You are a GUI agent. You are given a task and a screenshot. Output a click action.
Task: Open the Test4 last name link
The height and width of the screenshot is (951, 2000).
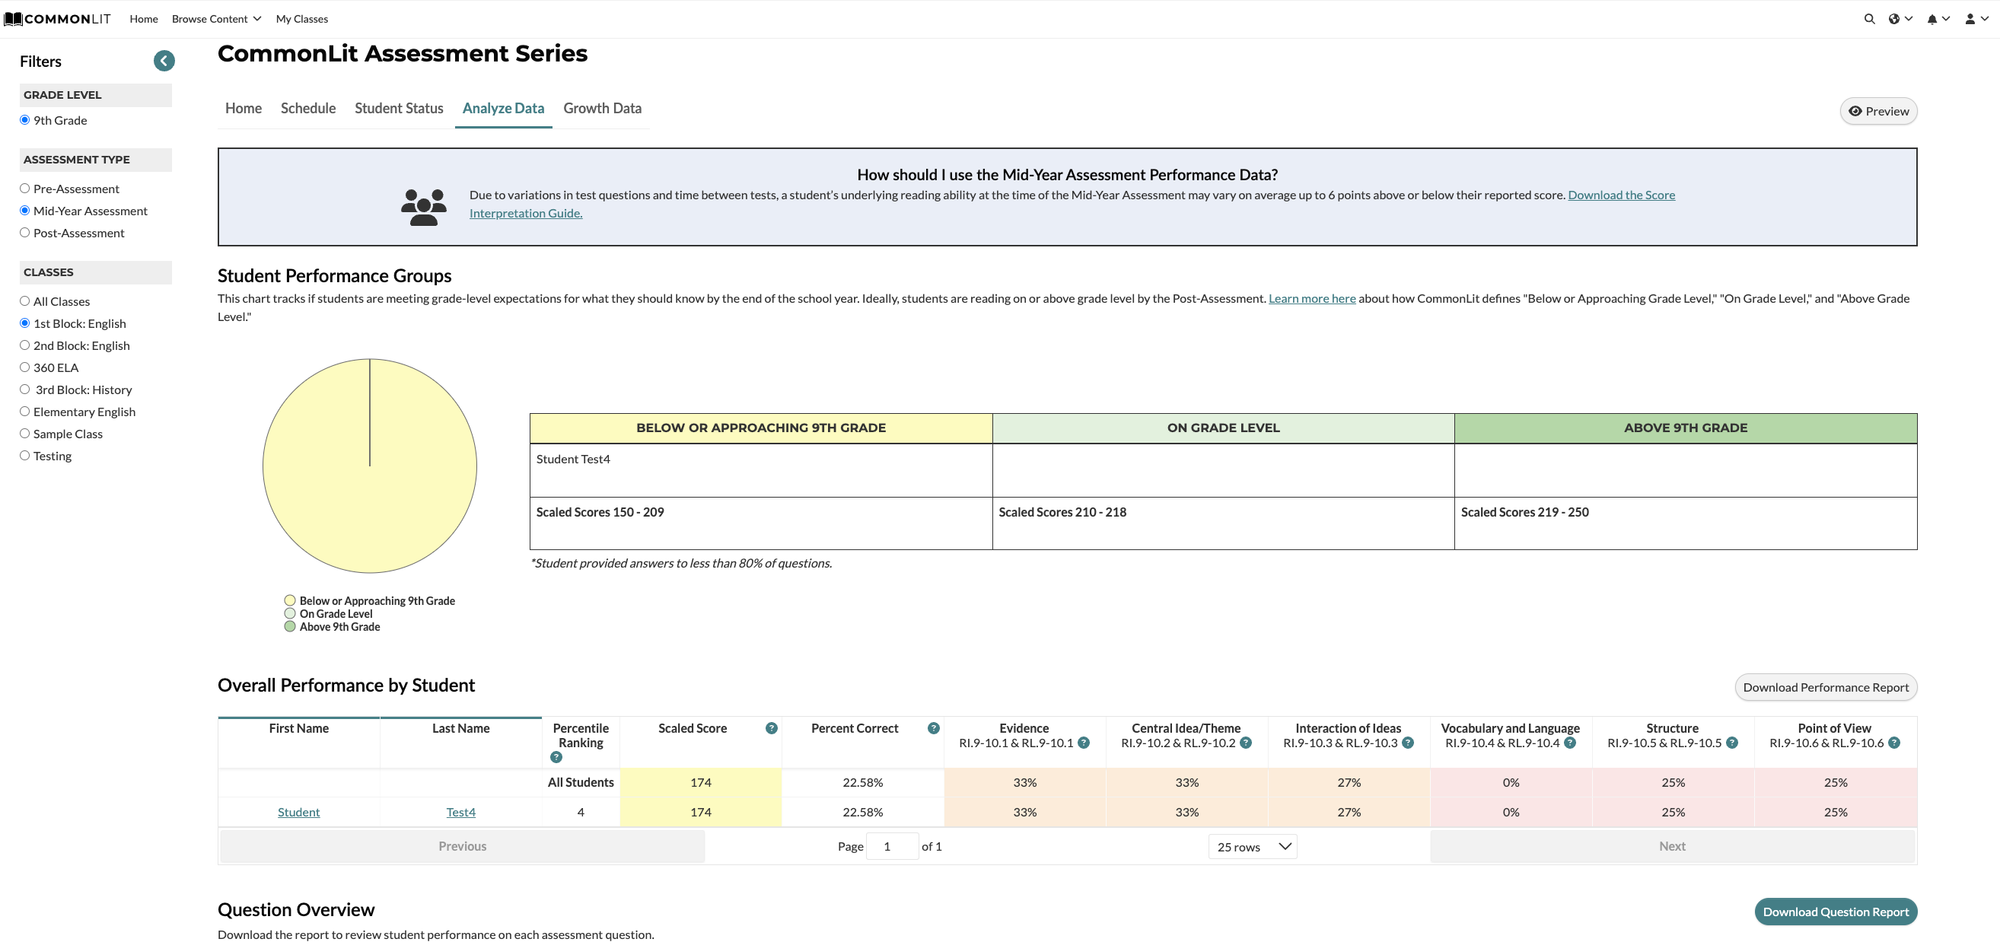tap(461, 812)
